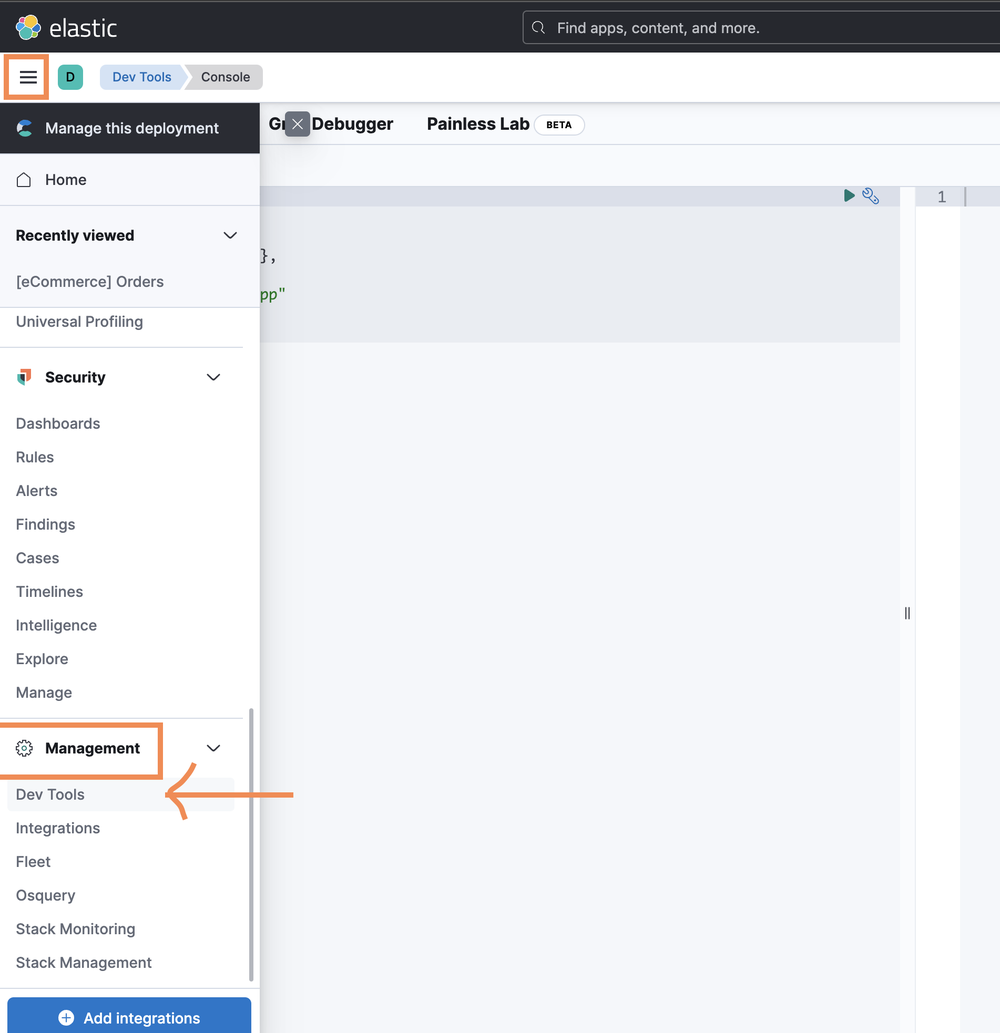Collapse the Management section chevron
The height and width of the screenshot is (1033, 1000).
[x=213, y=748]
